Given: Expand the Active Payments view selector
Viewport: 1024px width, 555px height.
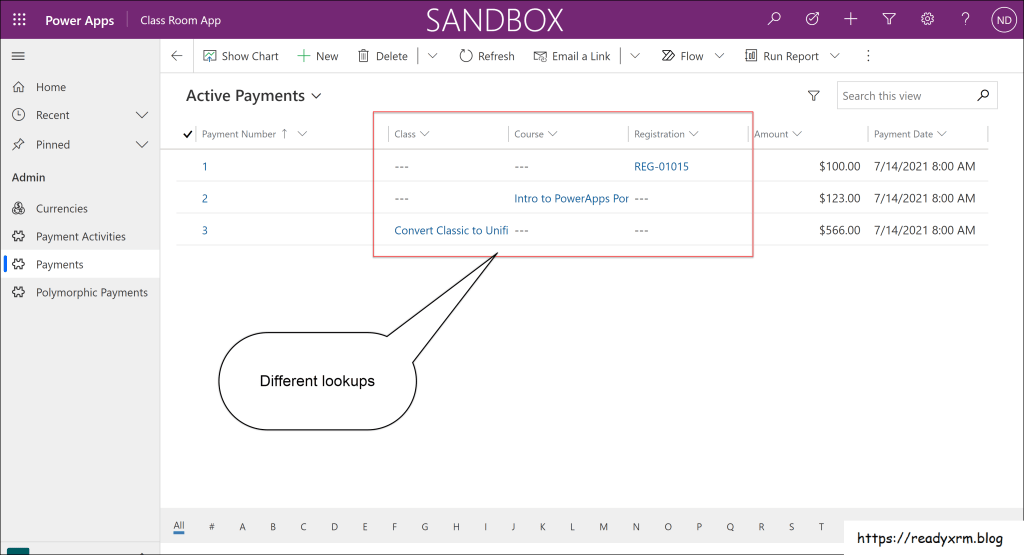Looking at the screenshot, I should click(x=317, y=96).
